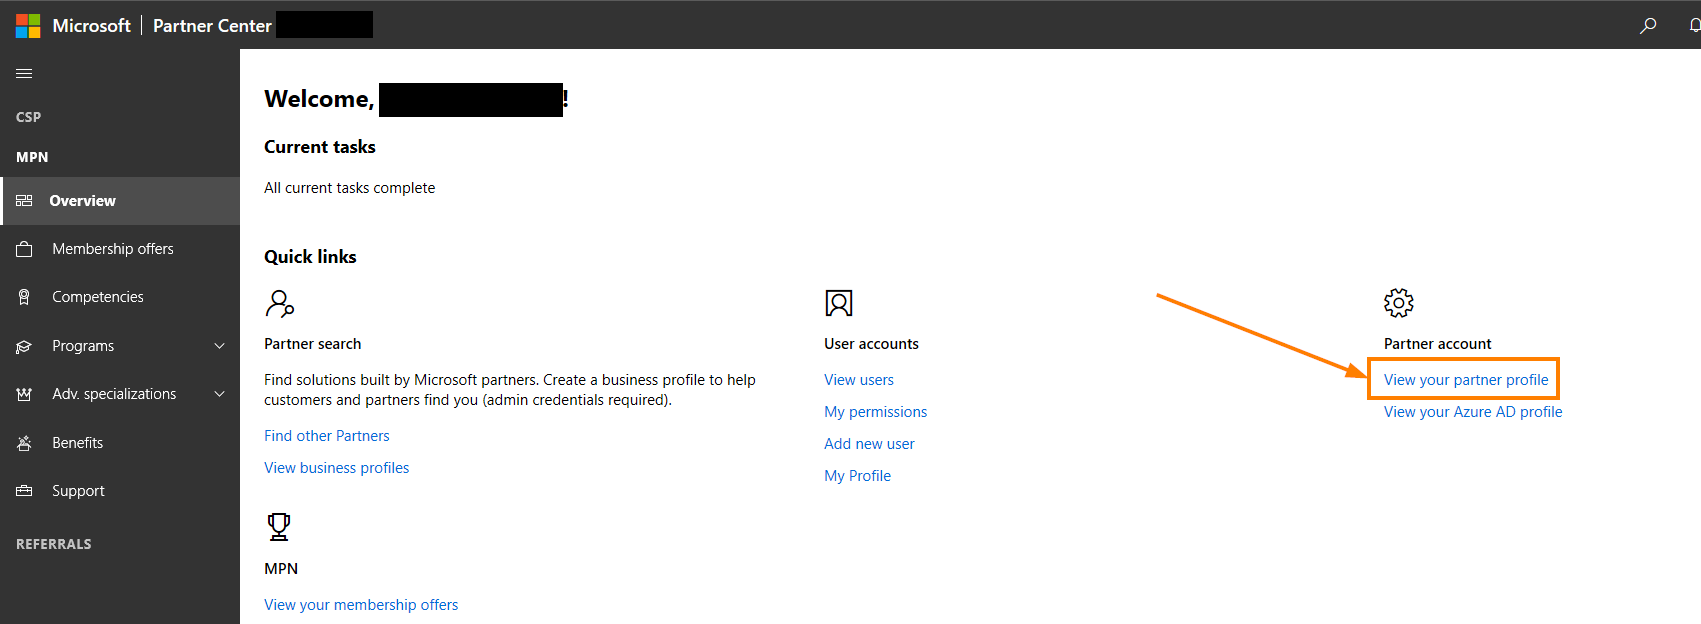Click the Programs graduation cap icon
1701x624 pixels.
24,346
